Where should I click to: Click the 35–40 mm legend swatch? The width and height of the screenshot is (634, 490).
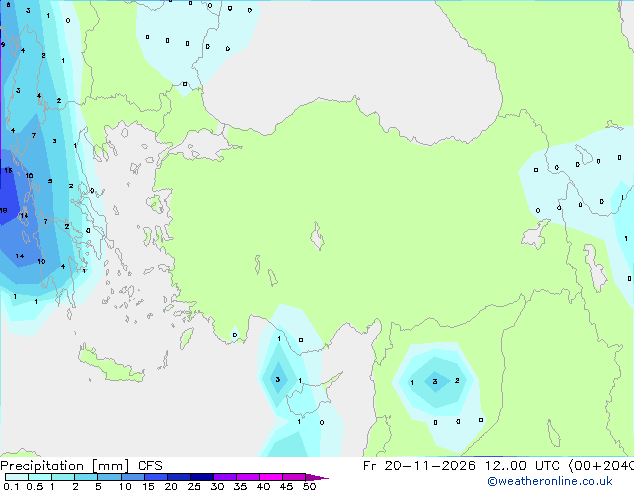pyautogui.click(x=247, y=477)
